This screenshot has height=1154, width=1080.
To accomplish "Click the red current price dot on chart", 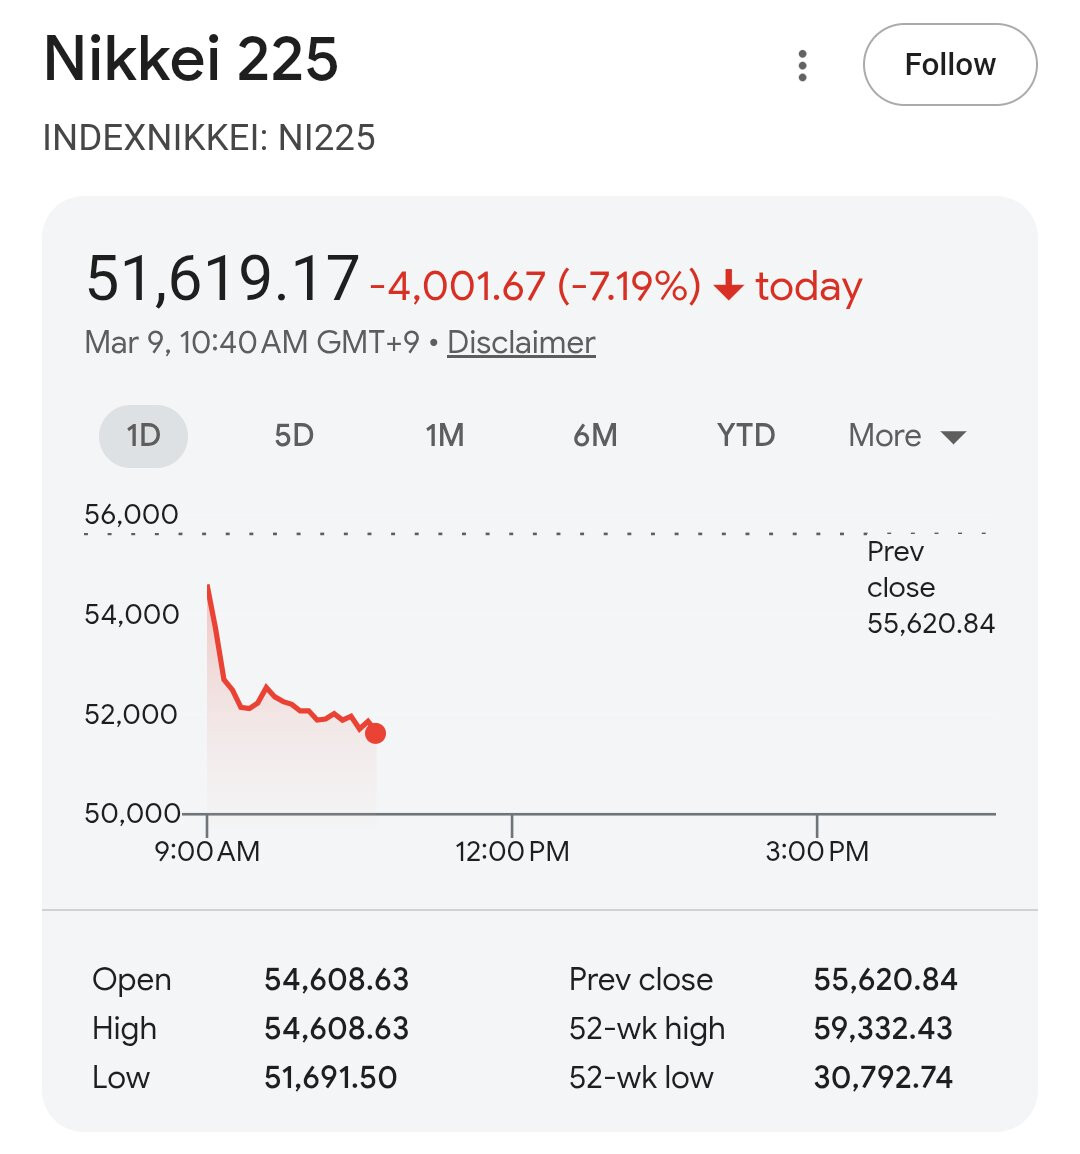I will pyautogui.click(x=375, y=734).
